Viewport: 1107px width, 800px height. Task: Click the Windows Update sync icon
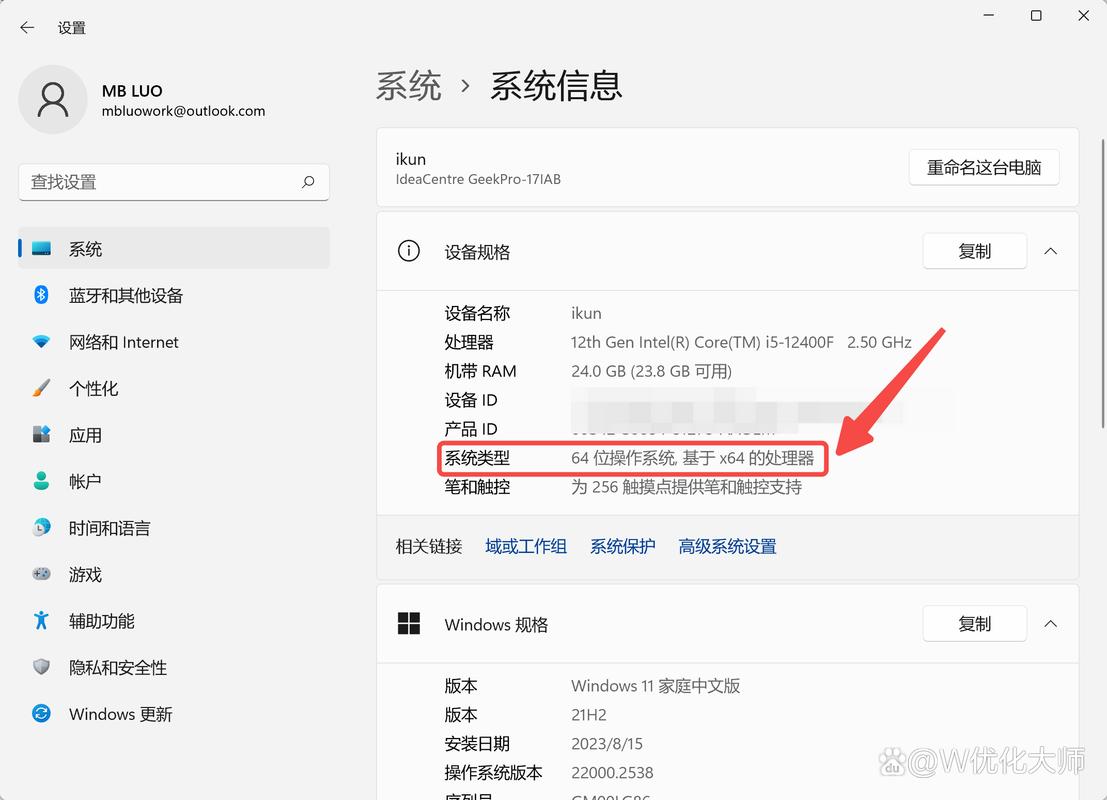tap(41, 714)
